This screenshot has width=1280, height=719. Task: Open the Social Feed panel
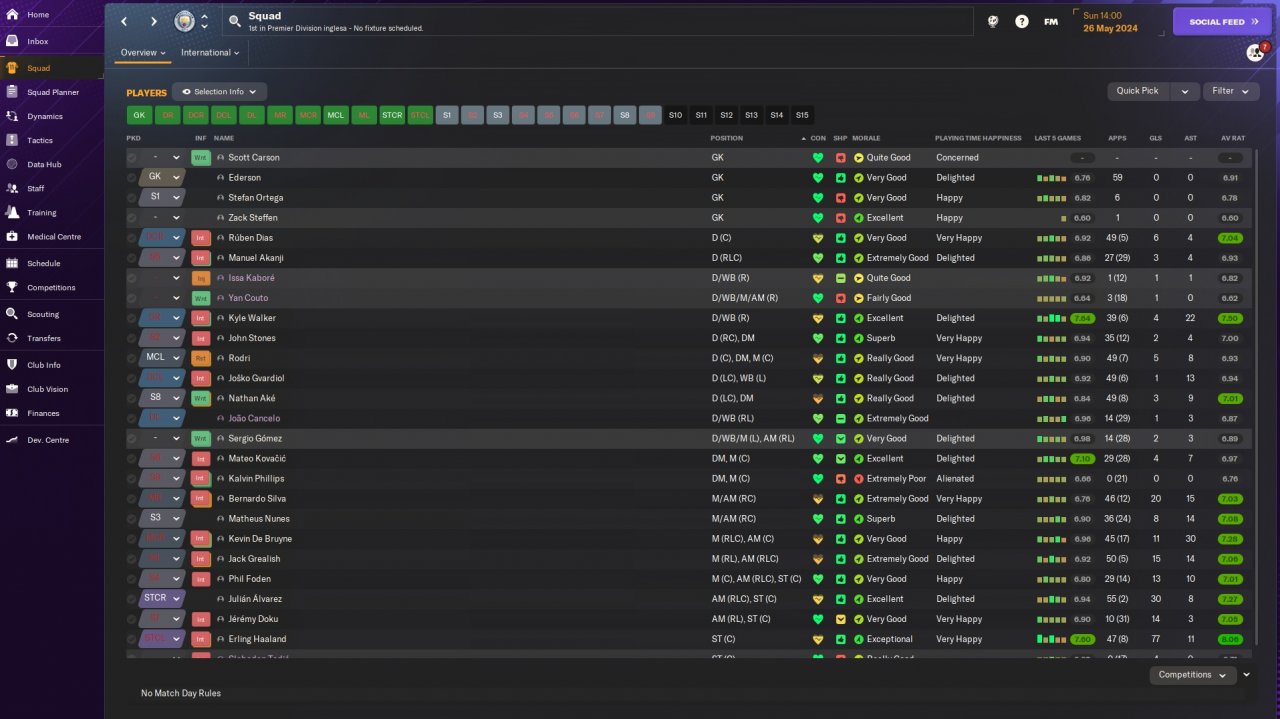(1222, 21)
